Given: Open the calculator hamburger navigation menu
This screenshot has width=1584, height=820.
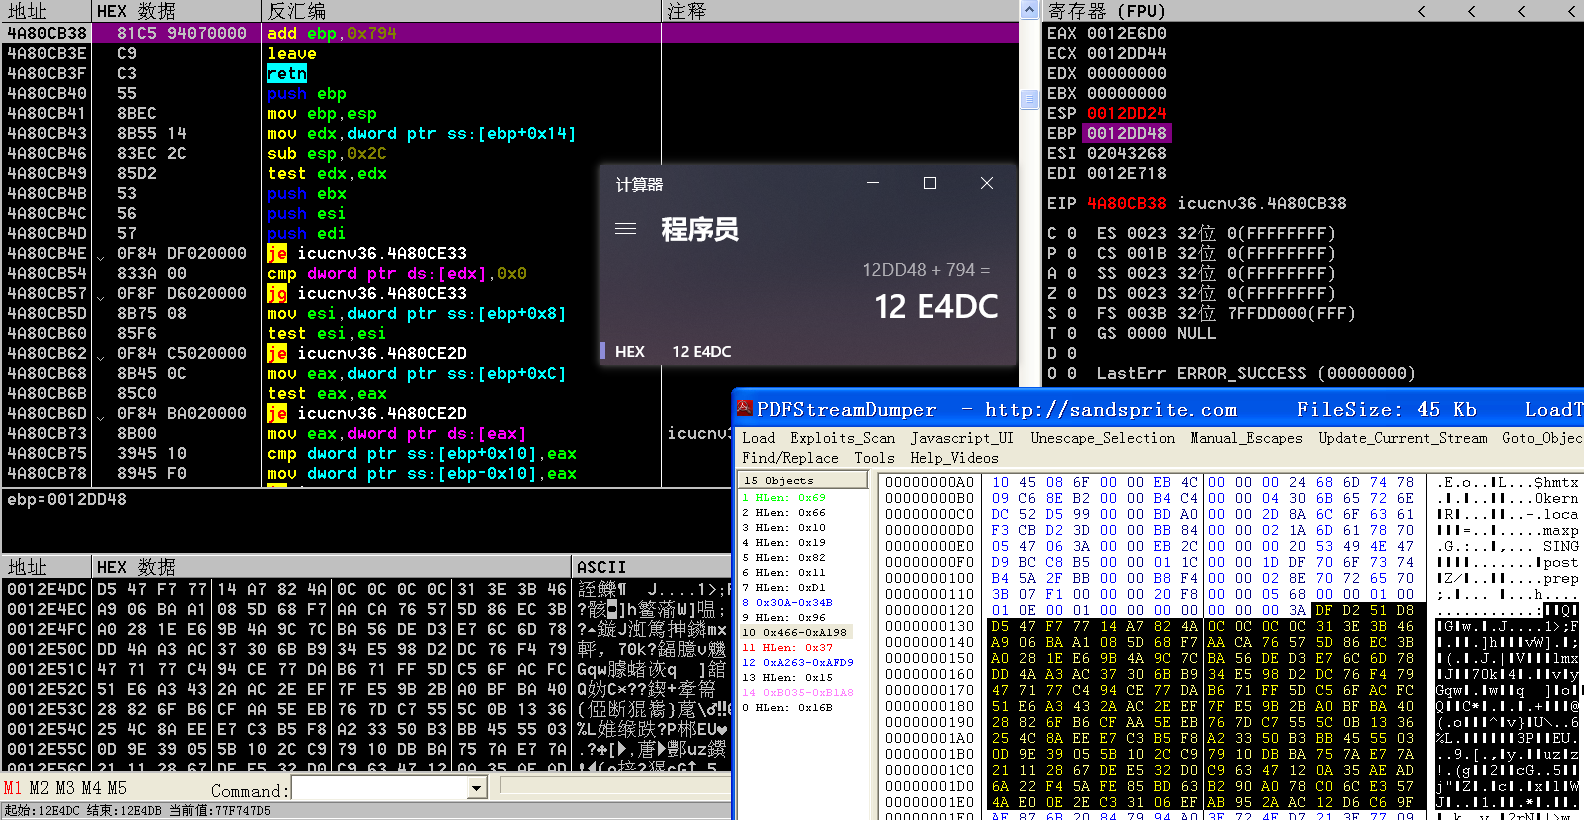Looking at the screenshot, I should pyautogui.click(x=625, y=229).
